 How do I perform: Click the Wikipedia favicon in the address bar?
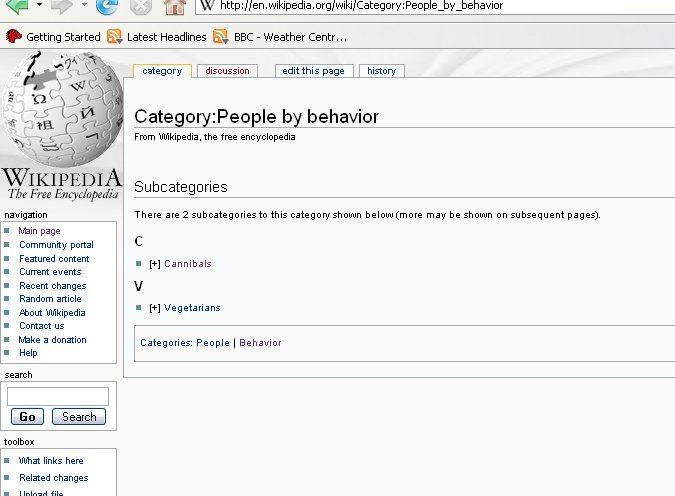pos(207,5)
